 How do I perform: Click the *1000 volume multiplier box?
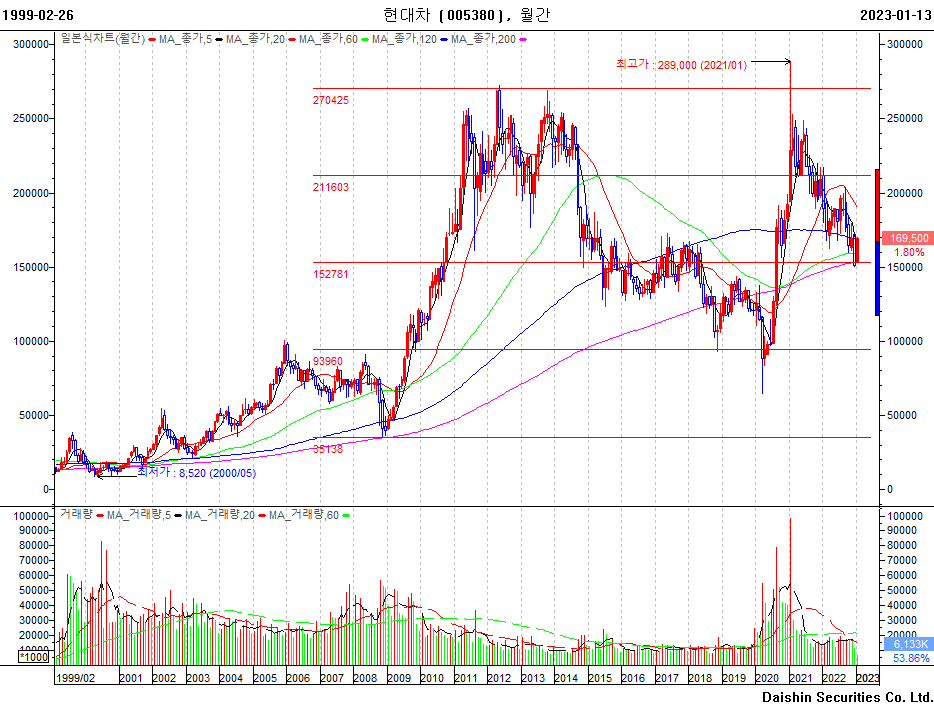pos(34,657)
